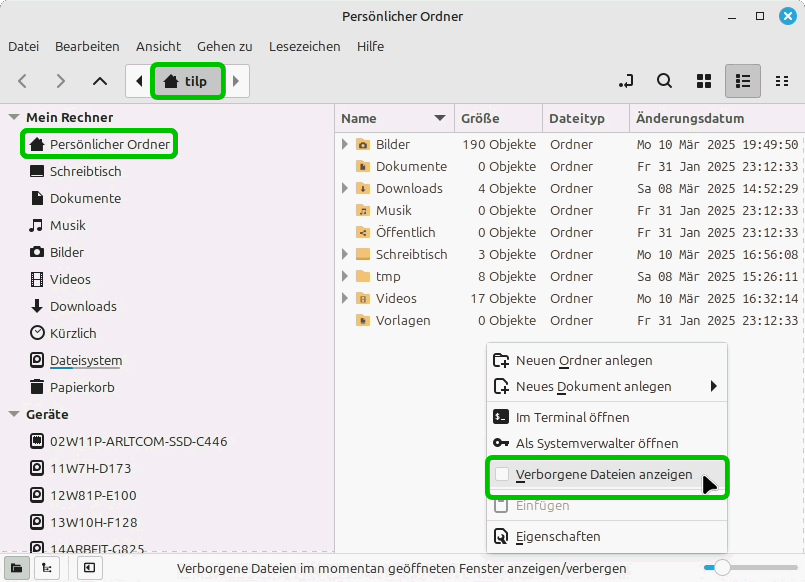
Task: Choose Im Terminal öffnen from context menu
Action: (572, 417)
